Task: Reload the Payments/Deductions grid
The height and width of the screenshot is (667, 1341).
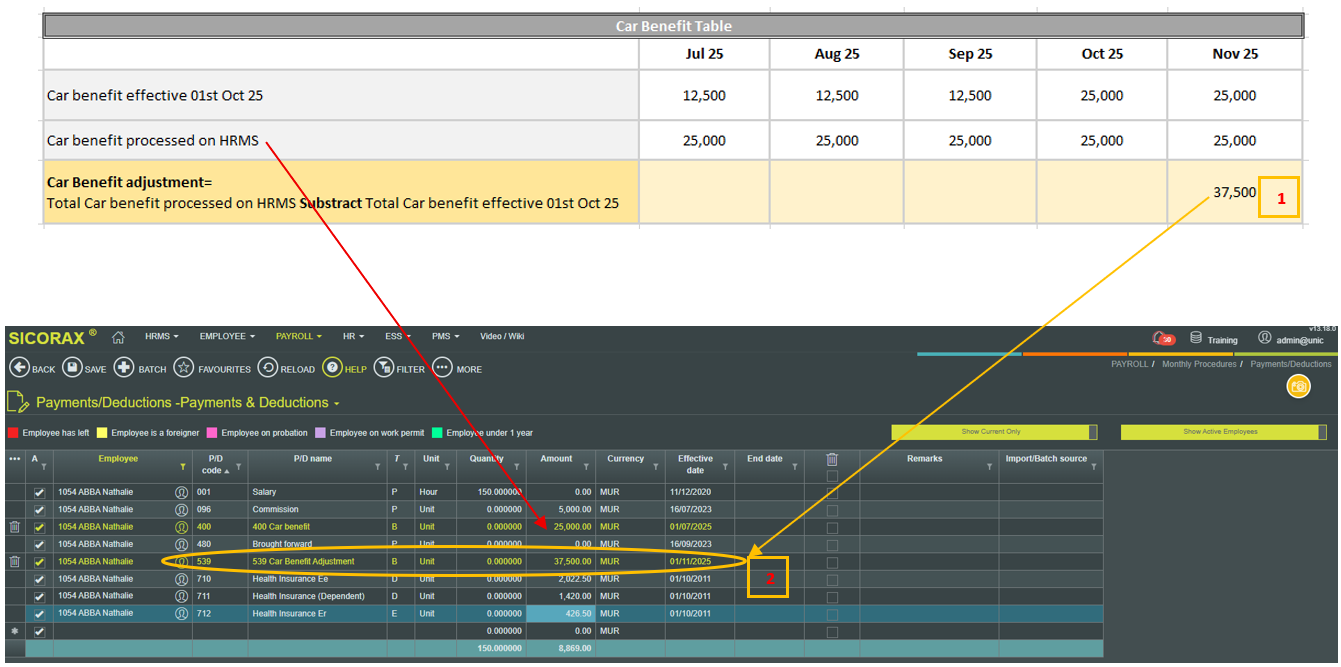Action: click(267, 368)
